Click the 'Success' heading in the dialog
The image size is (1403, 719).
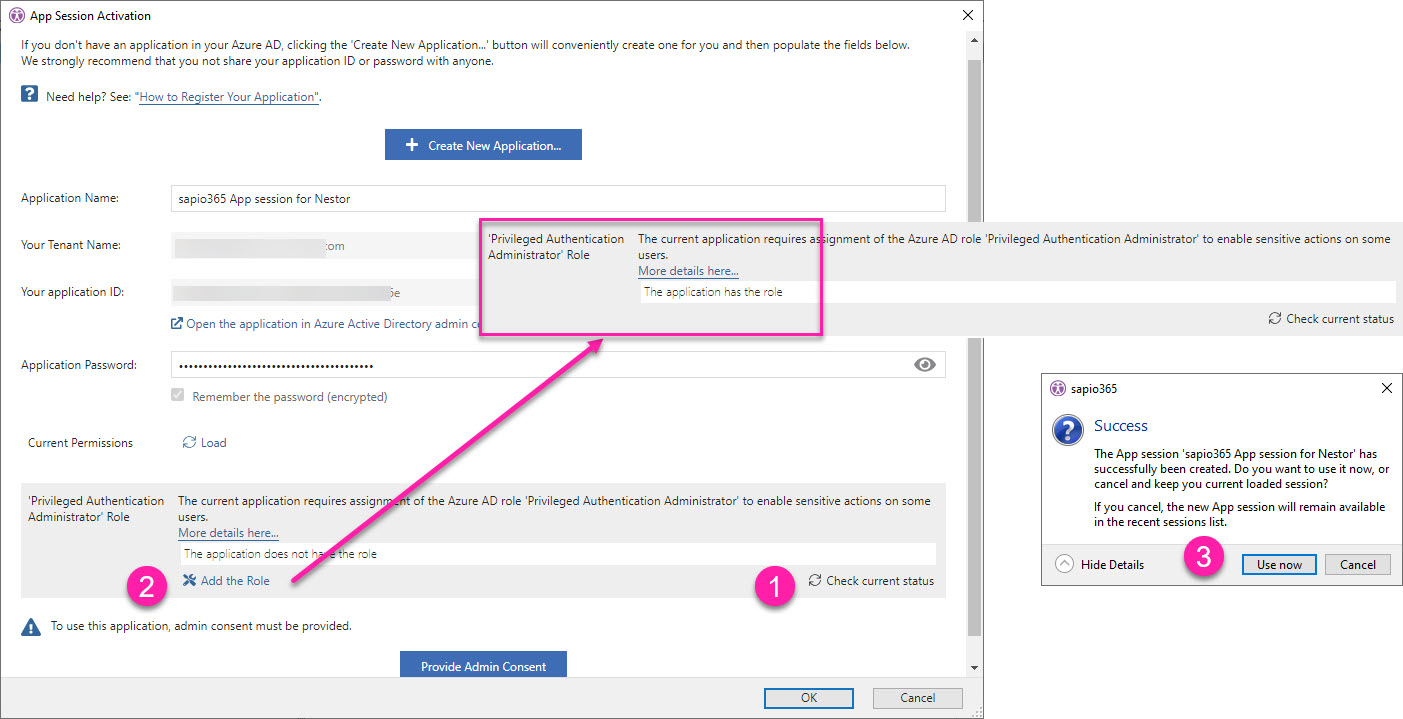(1121, 426)
